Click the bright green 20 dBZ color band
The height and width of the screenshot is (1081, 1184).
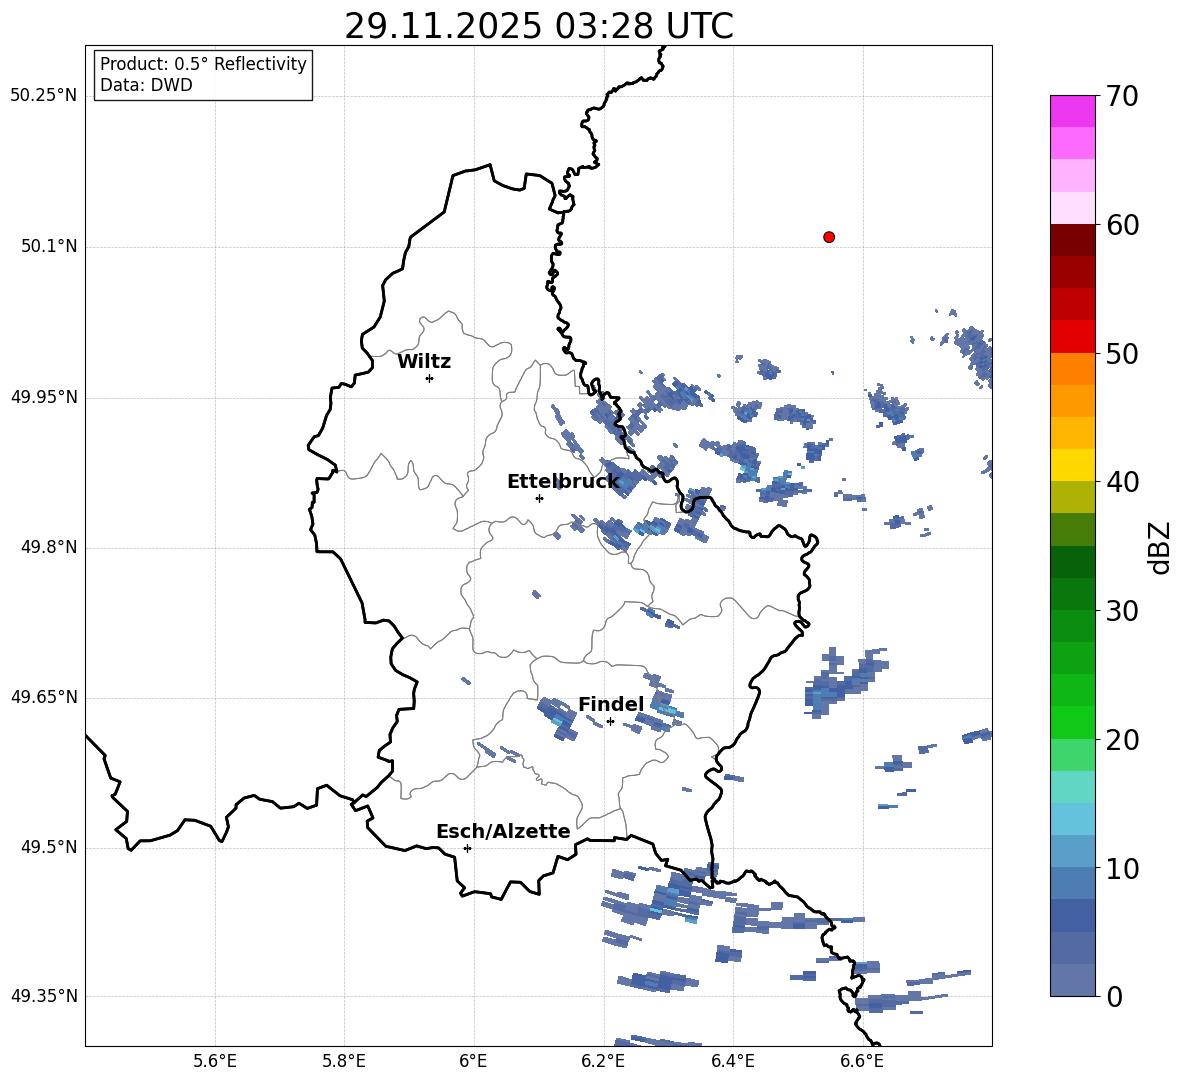(1072, 722)
